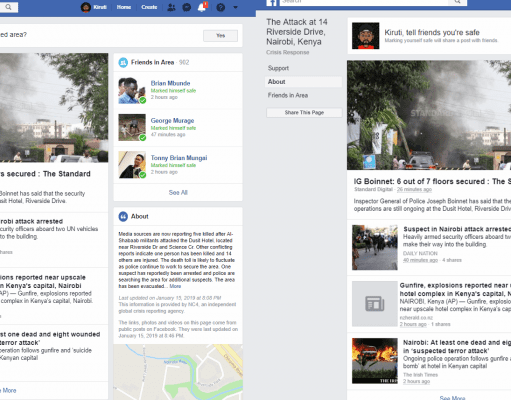
Task: Select About in crisis sidebar
Action: [x=304, y=82]
